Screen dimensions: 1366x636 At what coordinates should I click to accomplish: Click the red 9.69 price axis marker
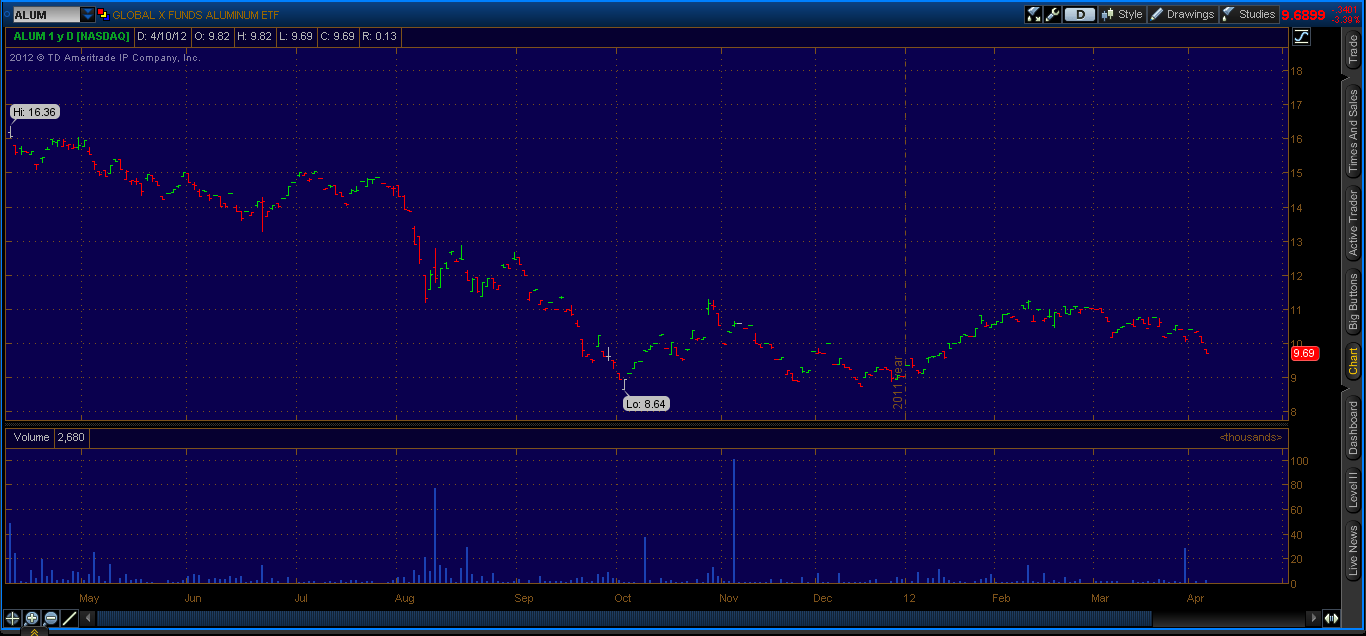[1303, 353]
